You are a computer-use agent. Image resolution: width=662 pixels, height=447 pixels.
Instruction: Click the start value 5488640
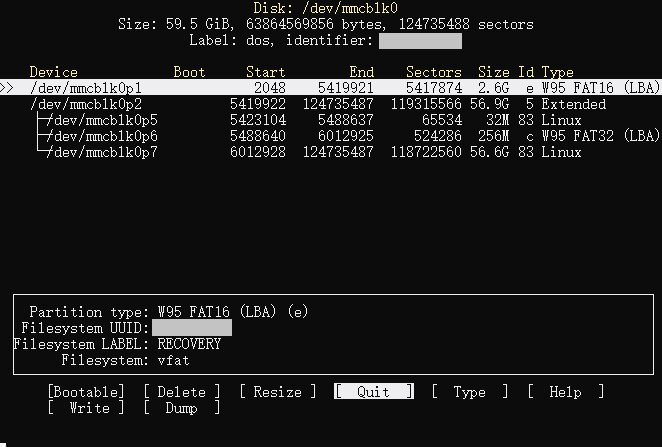(258, 136)
